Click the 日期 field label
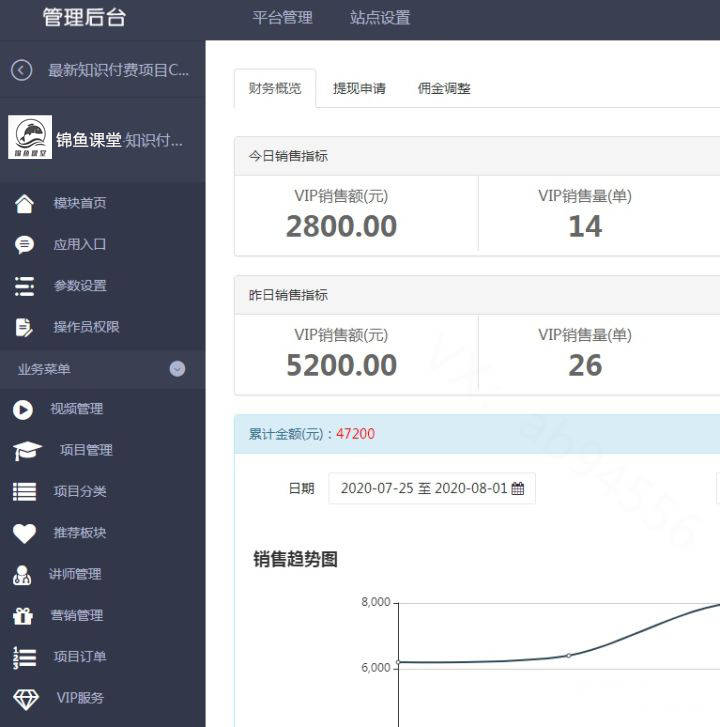Image resolution: width=720 pixels, height=727 pixels. point(301,488)
